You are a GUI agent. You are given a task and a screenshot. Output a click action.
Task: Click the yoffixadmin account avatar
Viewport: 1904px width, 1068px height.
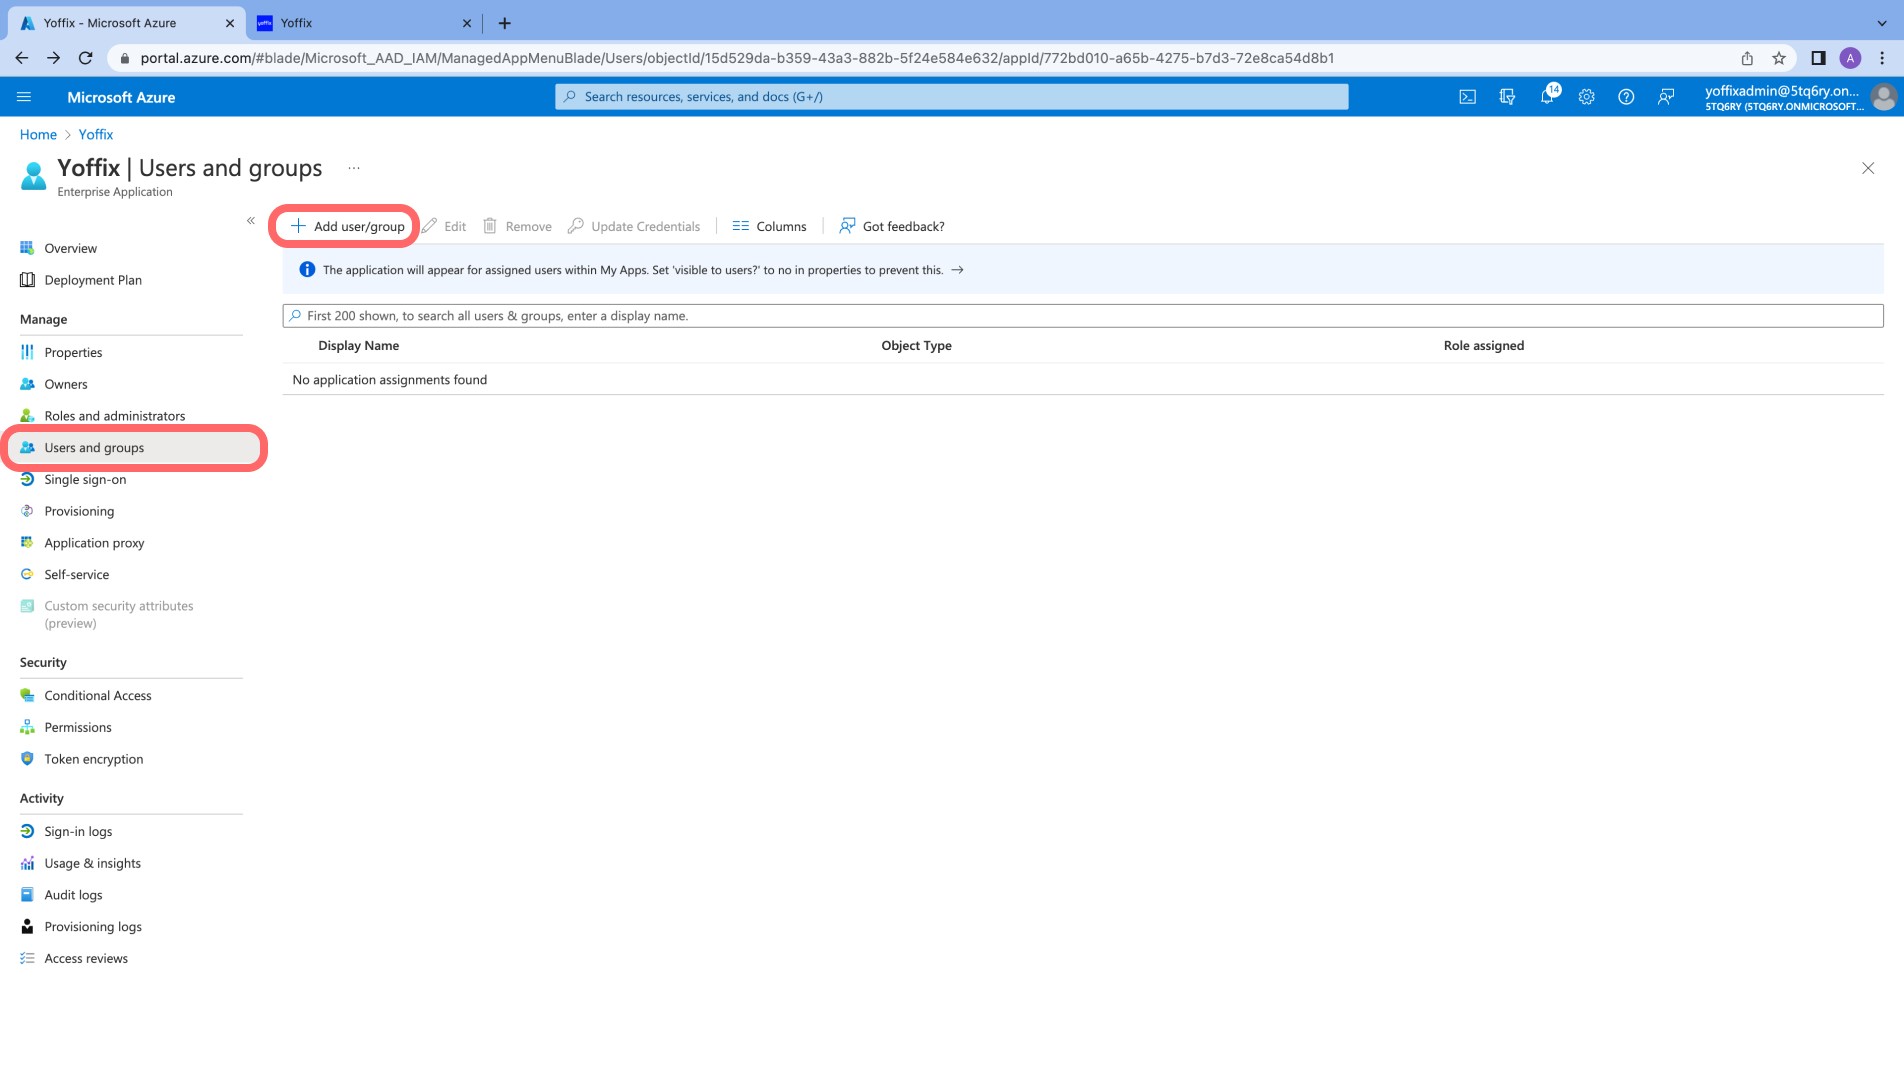coord(1884,97)
